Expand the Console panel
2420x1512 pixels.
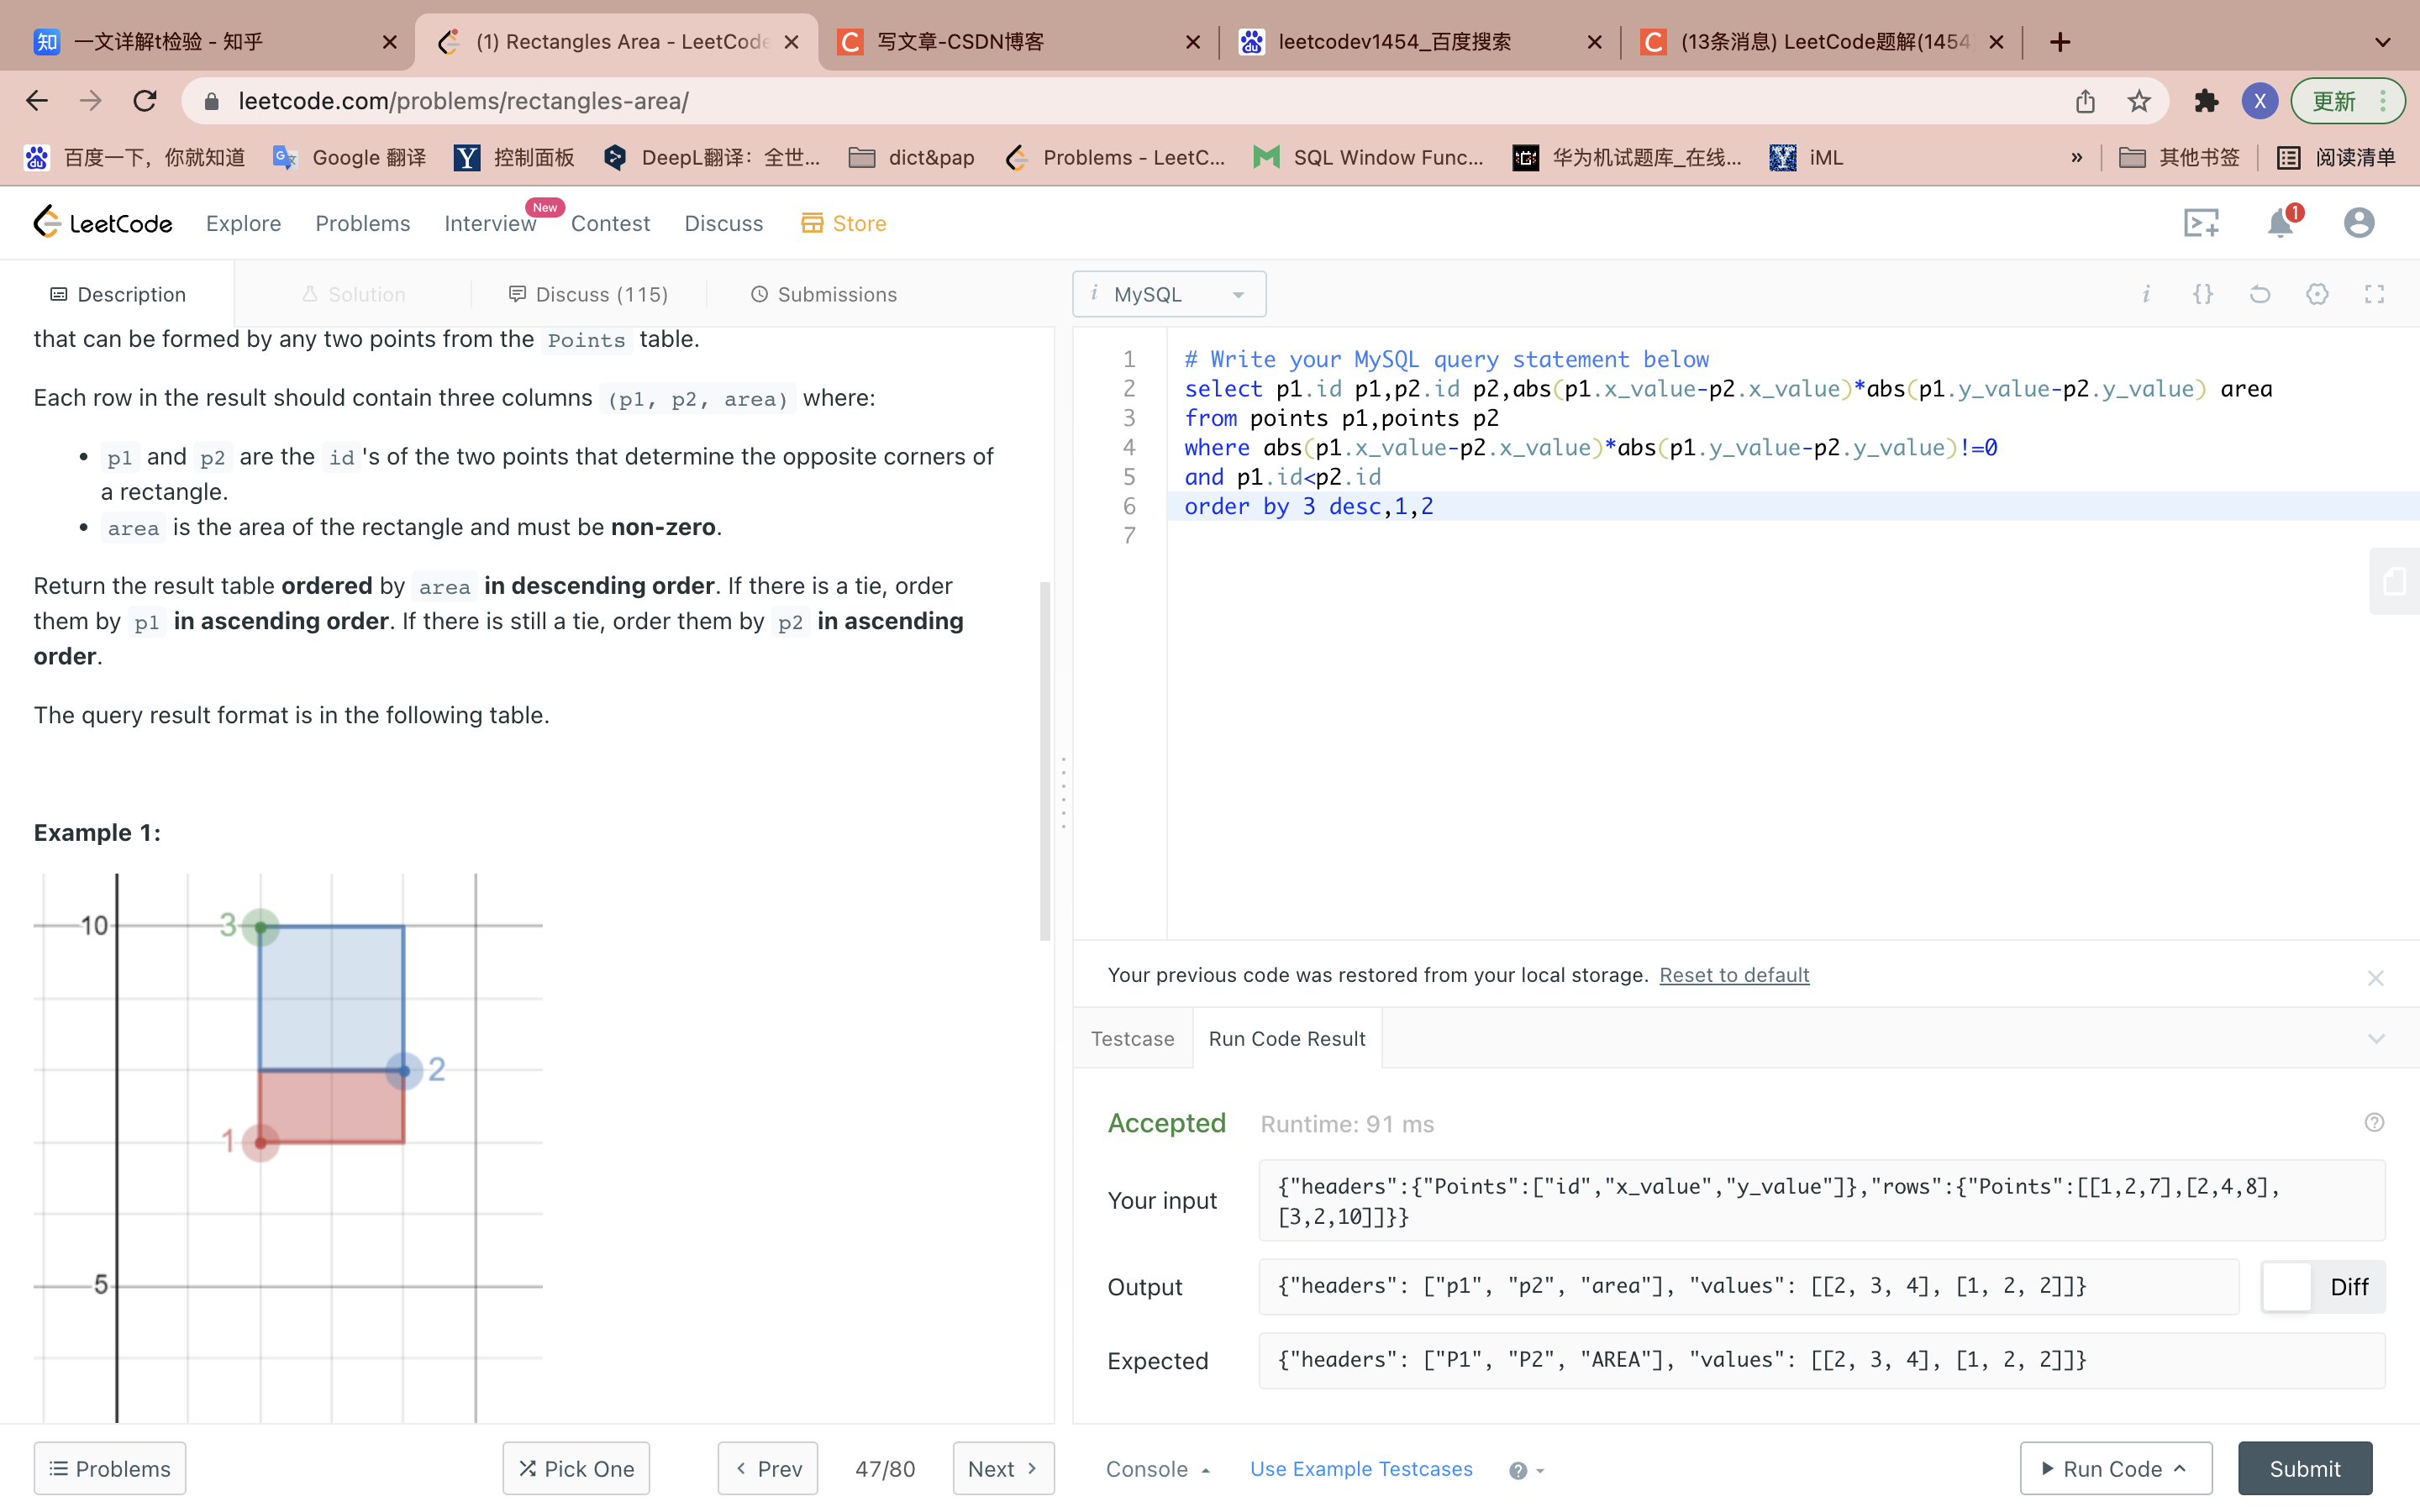click(x=1157, y=1469)
